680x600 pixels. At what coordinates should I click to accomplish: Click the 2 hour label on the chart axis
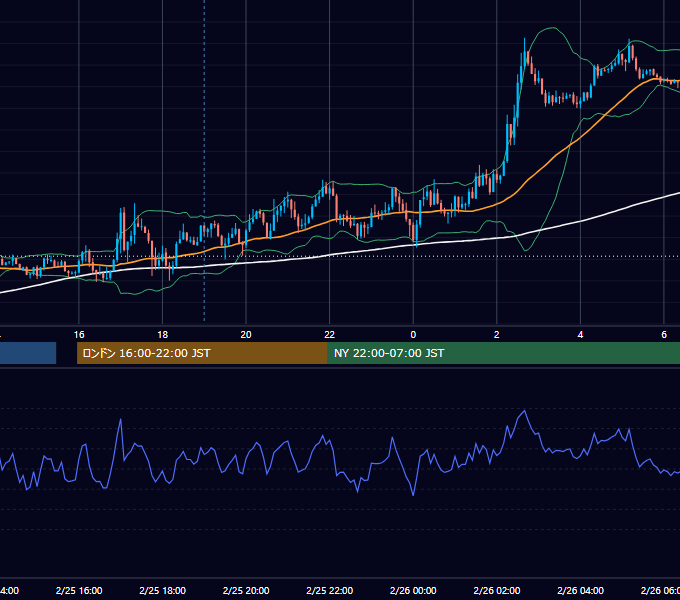[497, 335]
